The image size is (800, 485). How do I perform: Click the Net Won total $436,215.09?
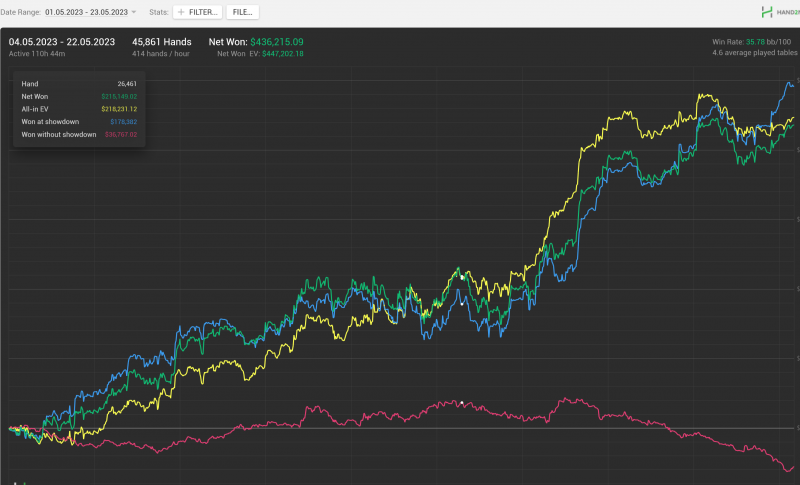(269, 42)
